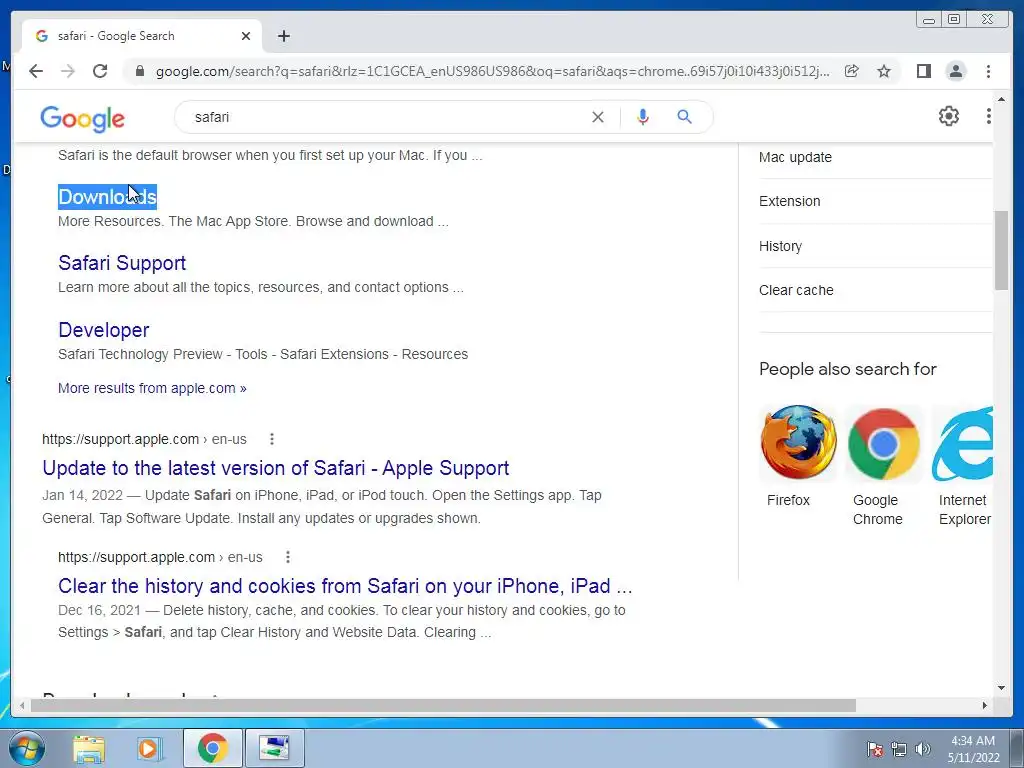Click the network icon in system tray
Screen dimensions: 1024x768
coord(899,749)
